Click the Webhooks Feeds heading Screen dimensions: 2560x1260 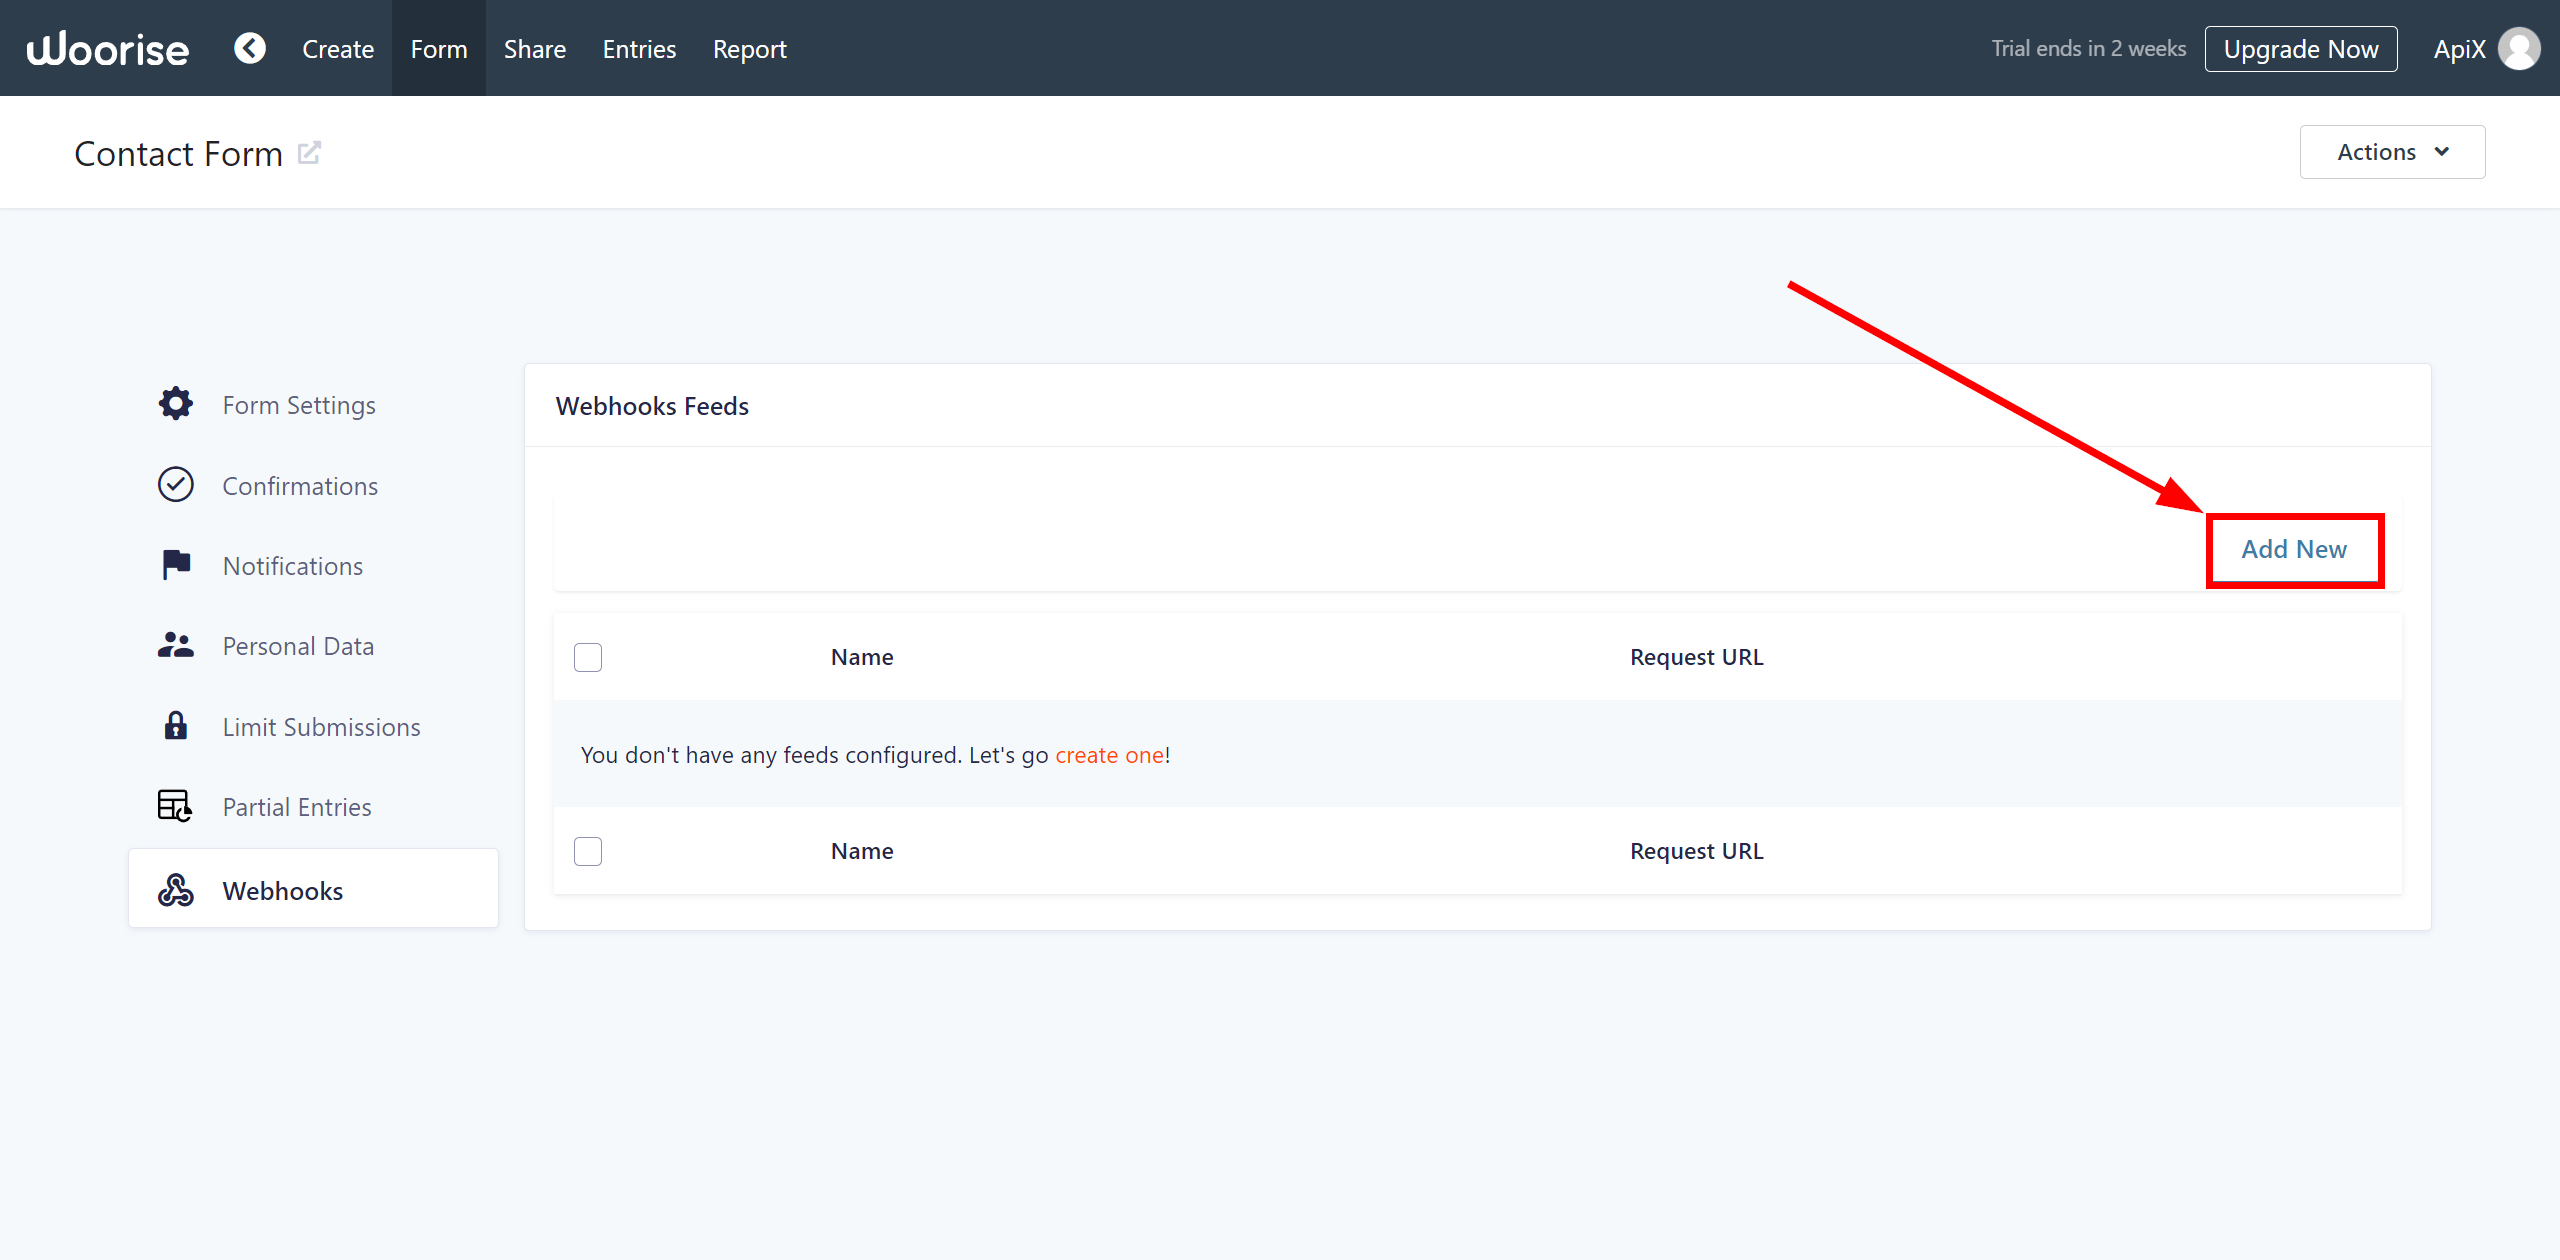tap(652, 406)
